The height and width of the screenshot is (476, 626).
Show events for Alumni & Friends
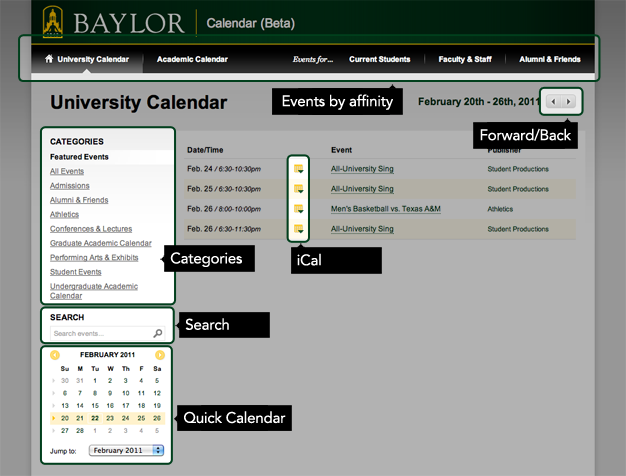550,59
